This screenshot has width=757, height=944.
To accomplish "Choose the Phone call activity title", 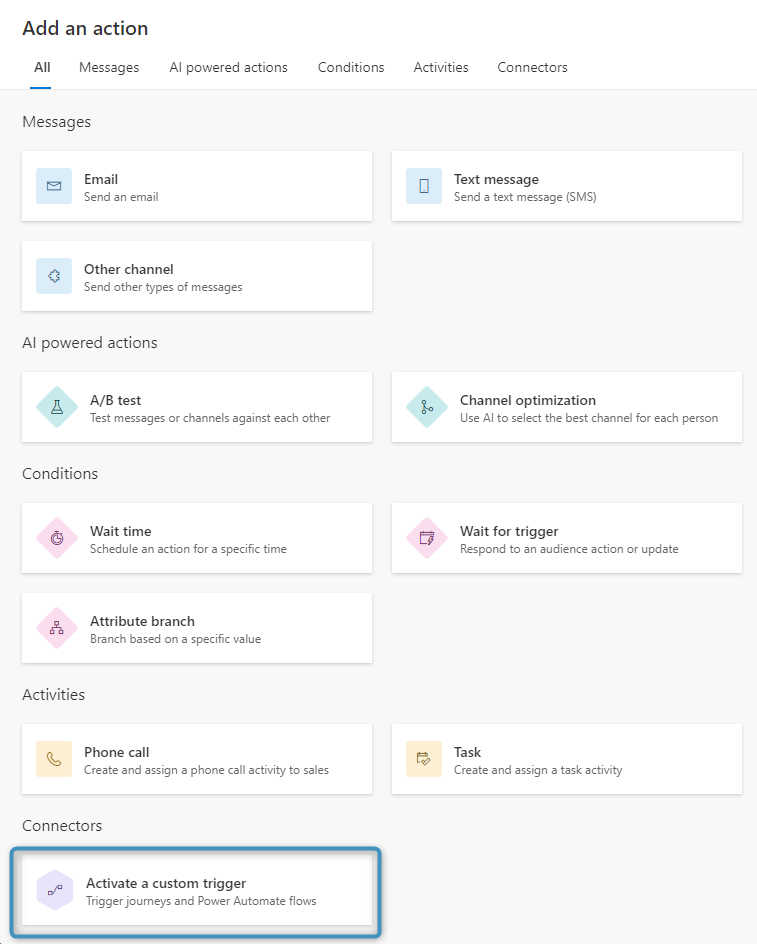I will click(117, 752).
